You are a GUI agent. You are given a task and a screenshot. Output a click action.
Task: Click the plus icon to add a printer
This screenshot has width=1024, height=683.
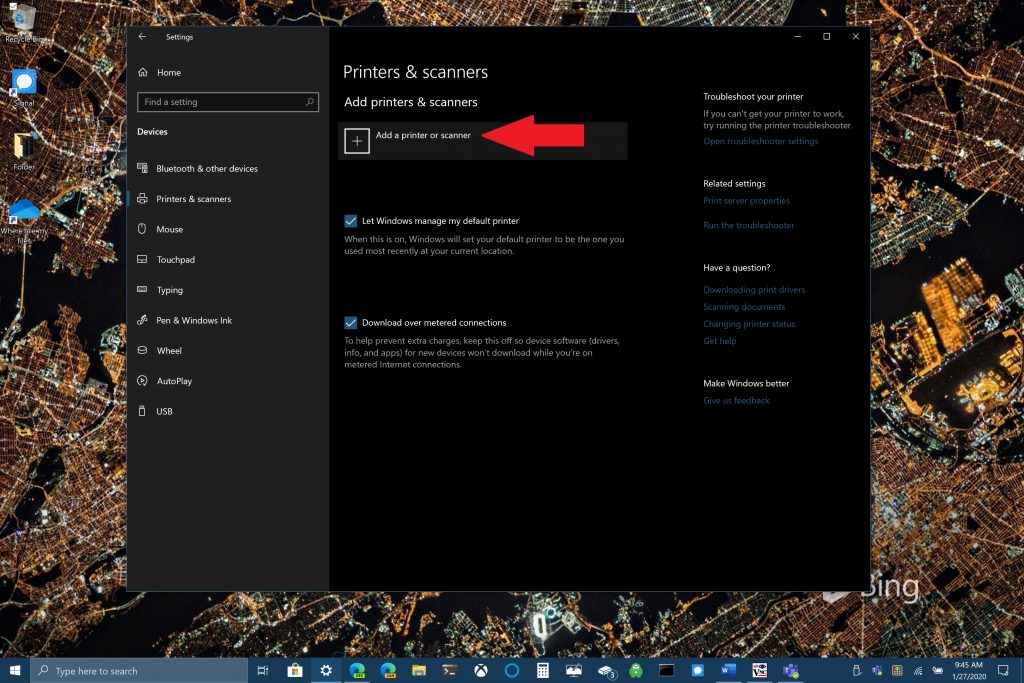(357, 141)
